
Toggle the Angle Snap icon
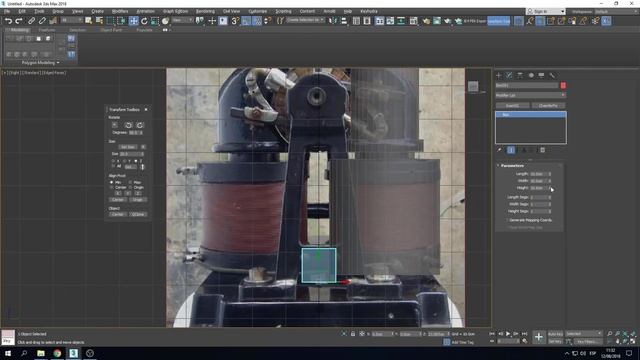(x=246, y=20)
